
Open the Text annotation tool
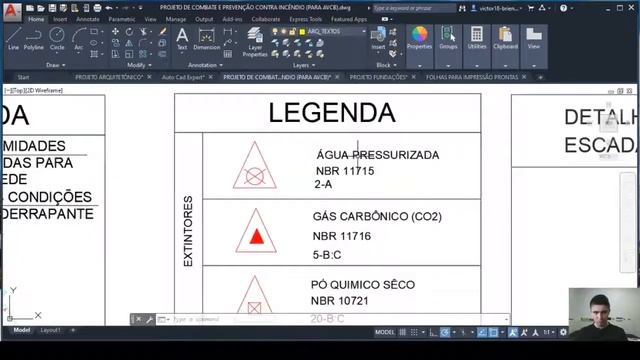[182, 39]
